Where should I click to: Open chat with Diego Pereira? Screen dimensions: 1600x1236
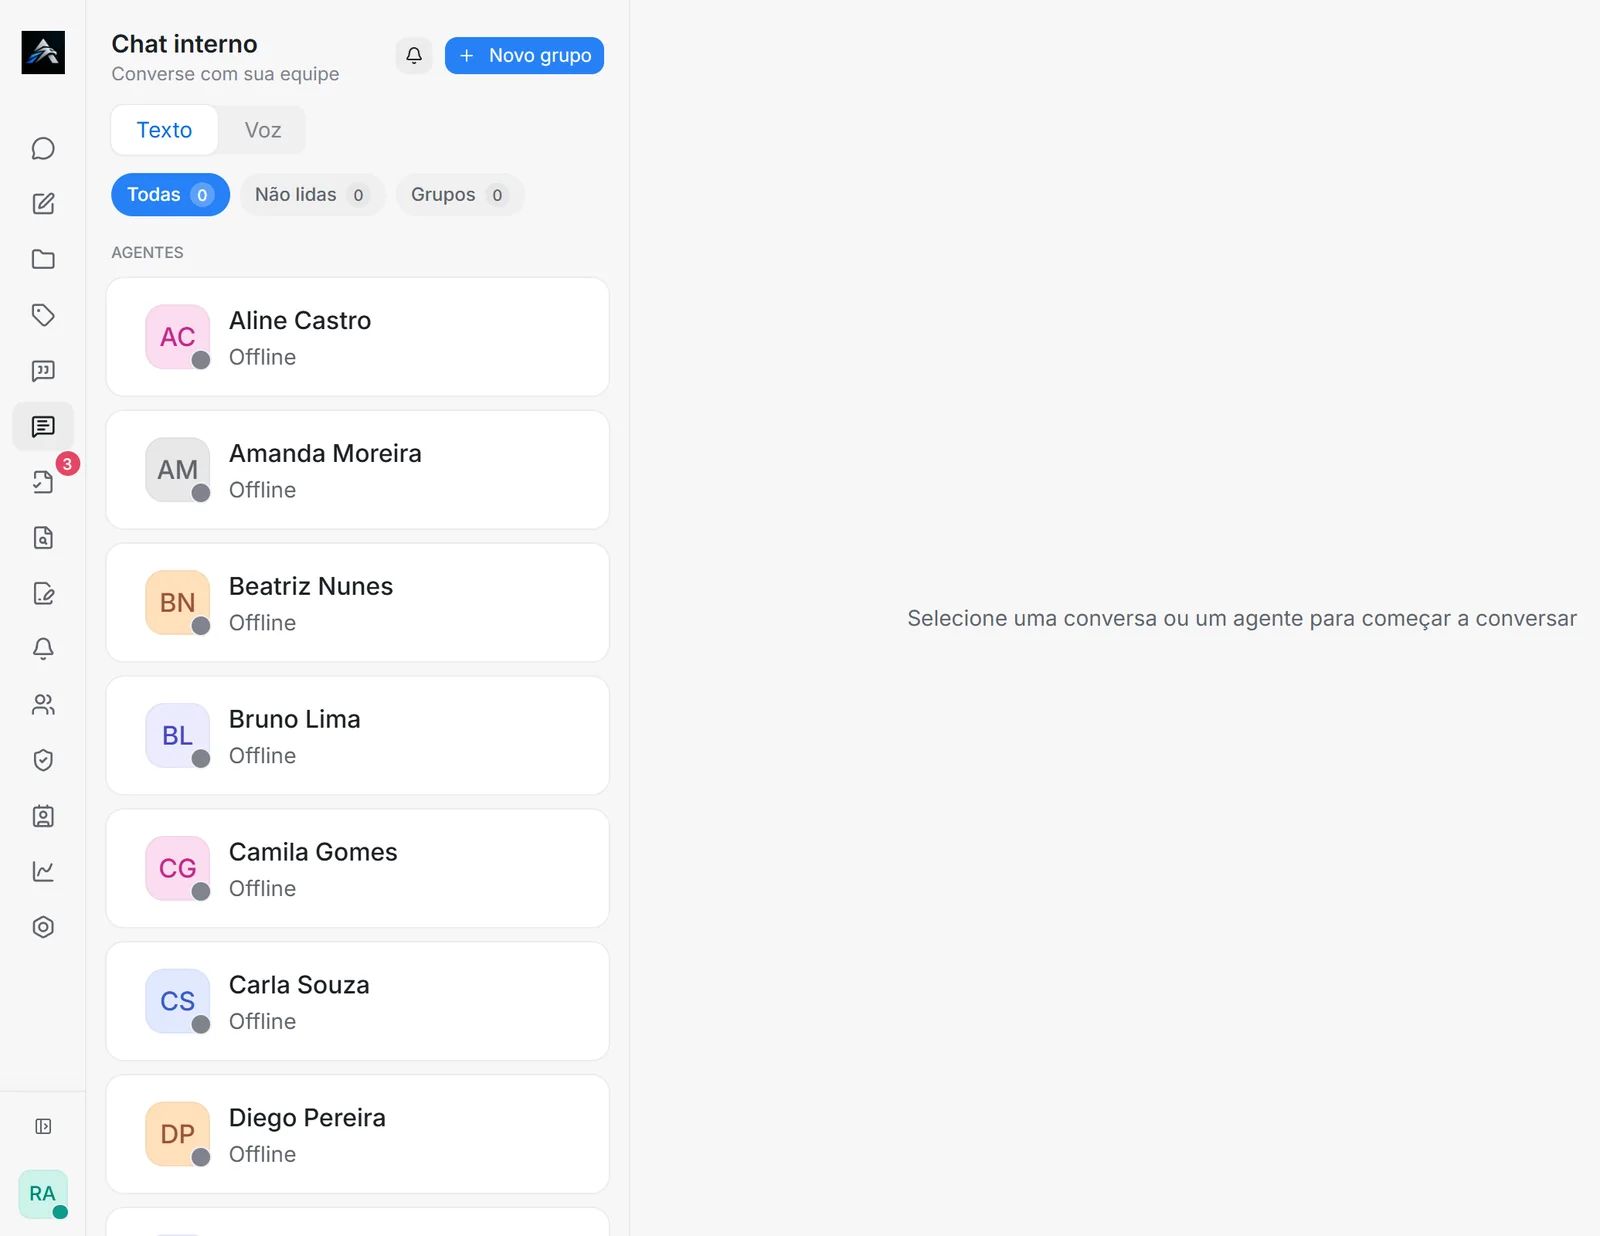pyautogui.click(x=358, y=1135)
